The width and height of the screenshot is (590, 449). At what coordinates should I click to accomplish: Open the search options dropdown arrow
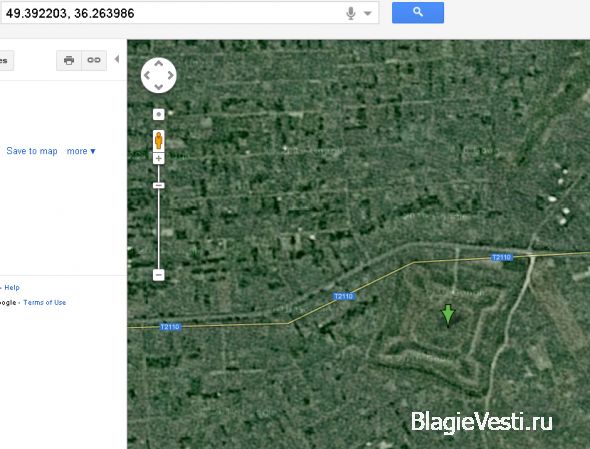tap(368, 14)
